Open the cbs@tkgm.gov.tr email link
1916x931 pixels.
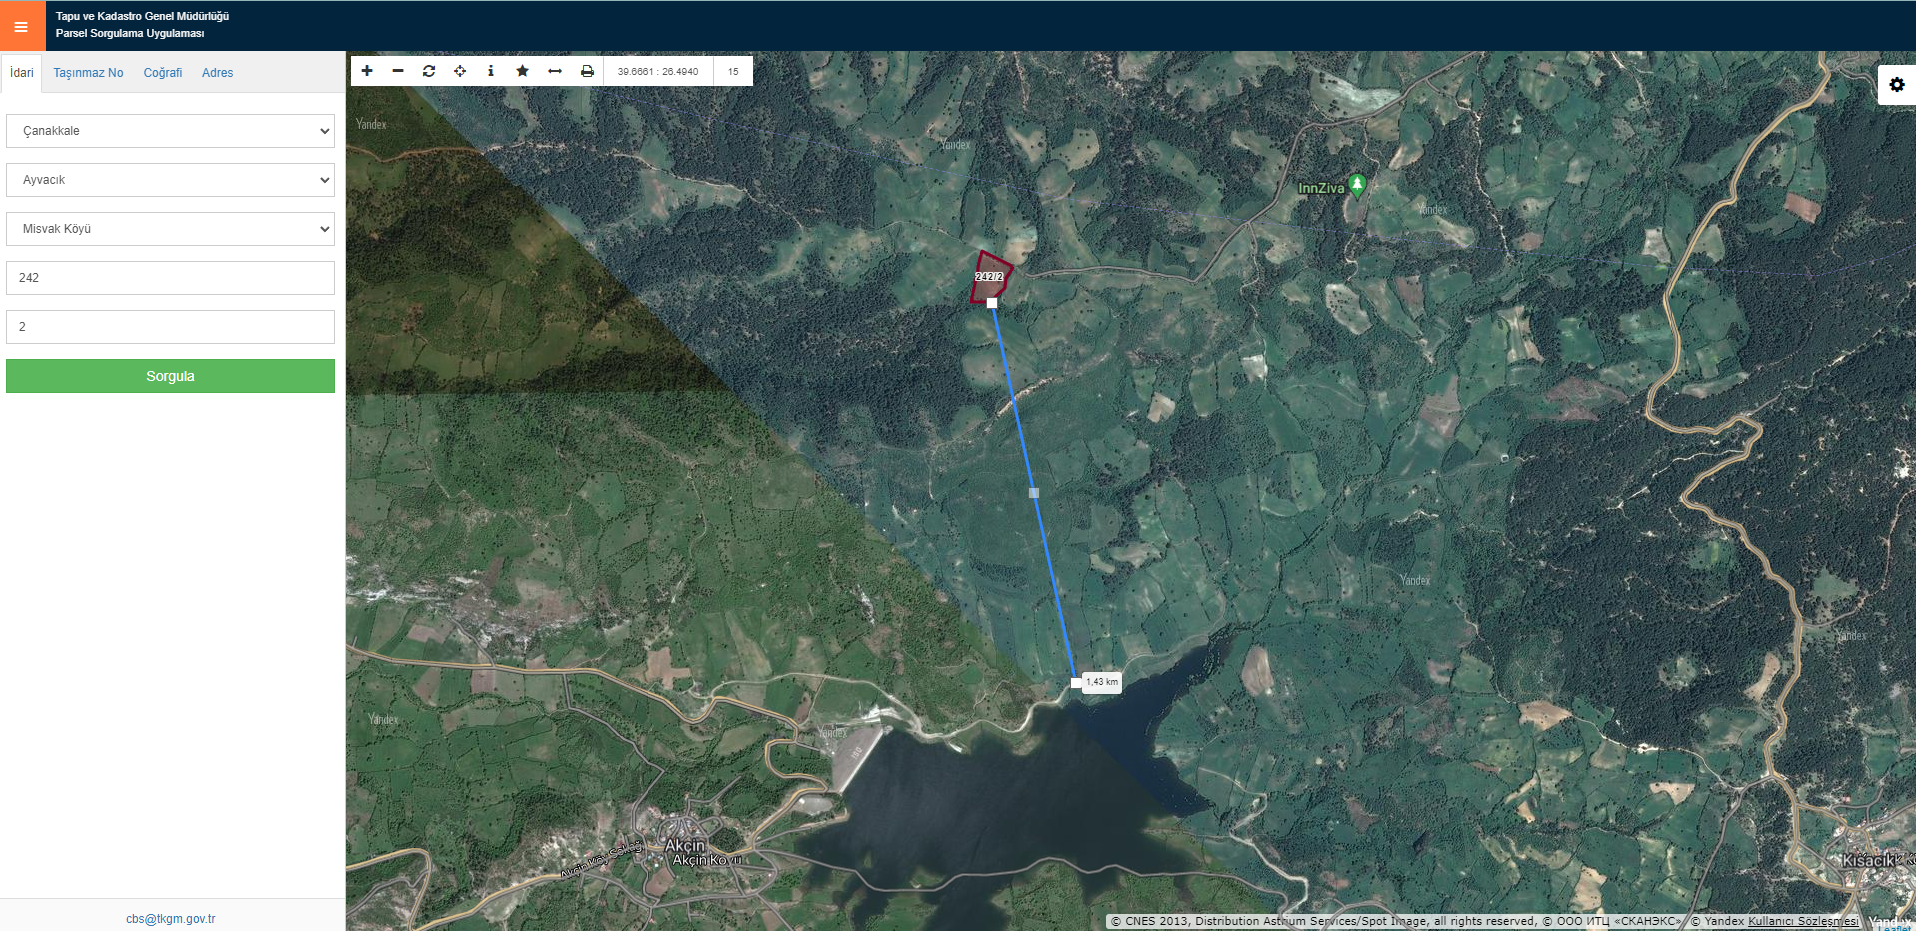point(171,919)
